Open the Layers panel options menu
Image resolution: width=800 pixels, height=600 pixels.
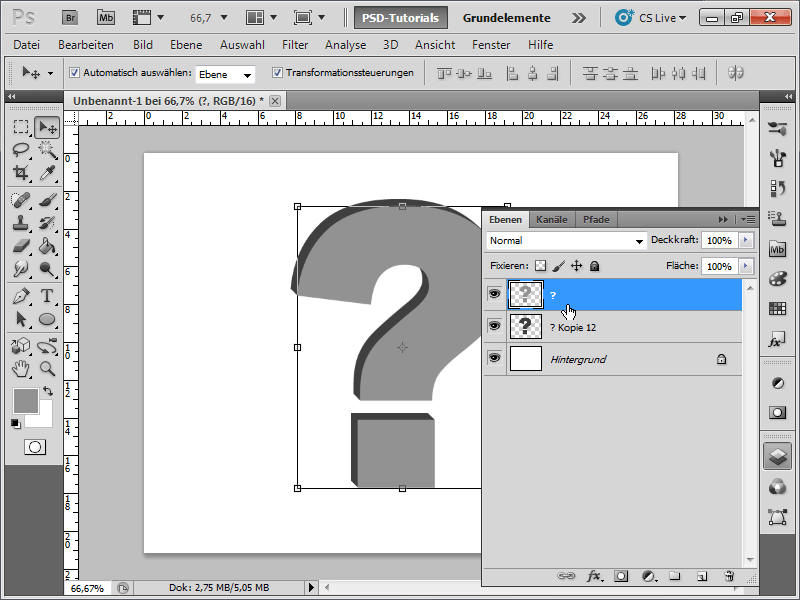pos(748,219)
